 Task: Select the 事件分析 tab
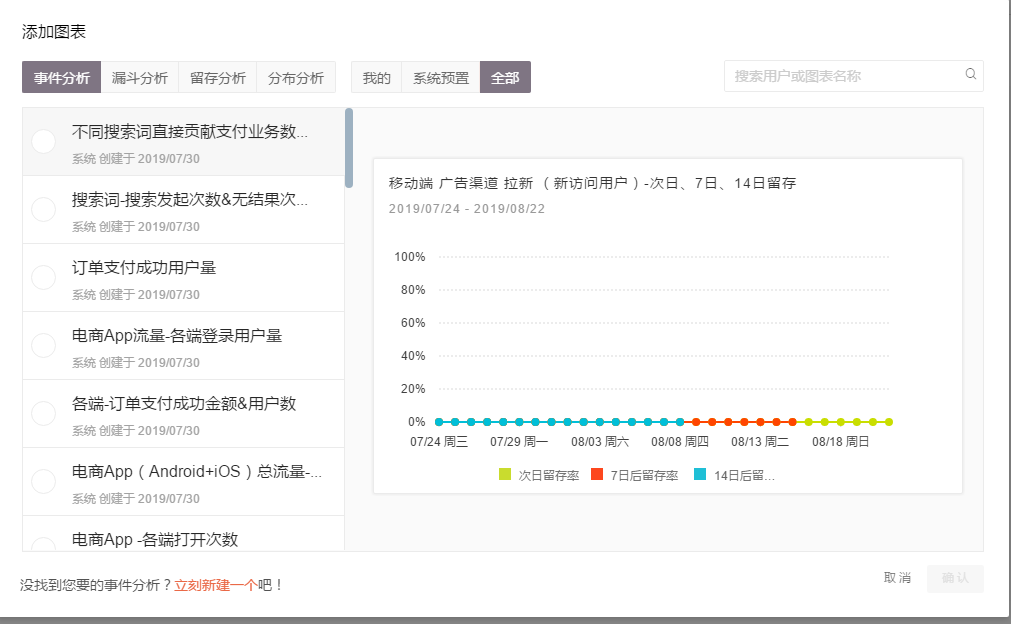pyautogui.click(x=61, y=76)
